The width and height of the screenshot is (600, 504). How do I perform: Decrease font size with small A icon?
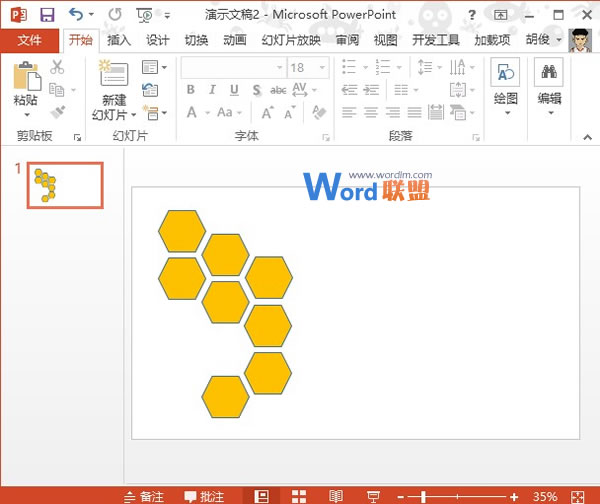click(x=290, y=113)
